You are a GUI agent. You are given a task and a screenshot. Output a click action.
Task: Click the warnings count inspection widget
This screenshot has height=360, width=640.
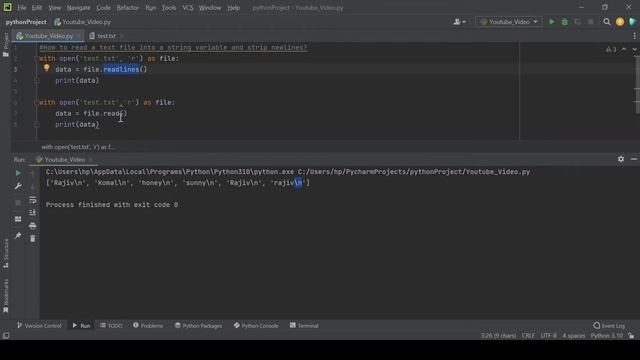tap(611, 49)
